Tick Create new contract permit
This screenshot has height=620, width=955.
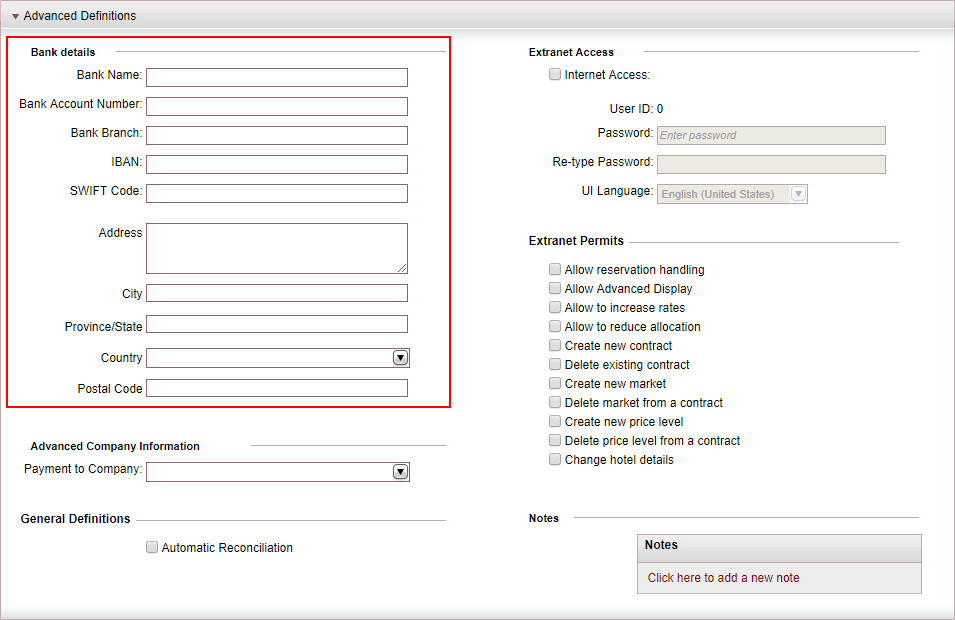(x=555, y=345)
